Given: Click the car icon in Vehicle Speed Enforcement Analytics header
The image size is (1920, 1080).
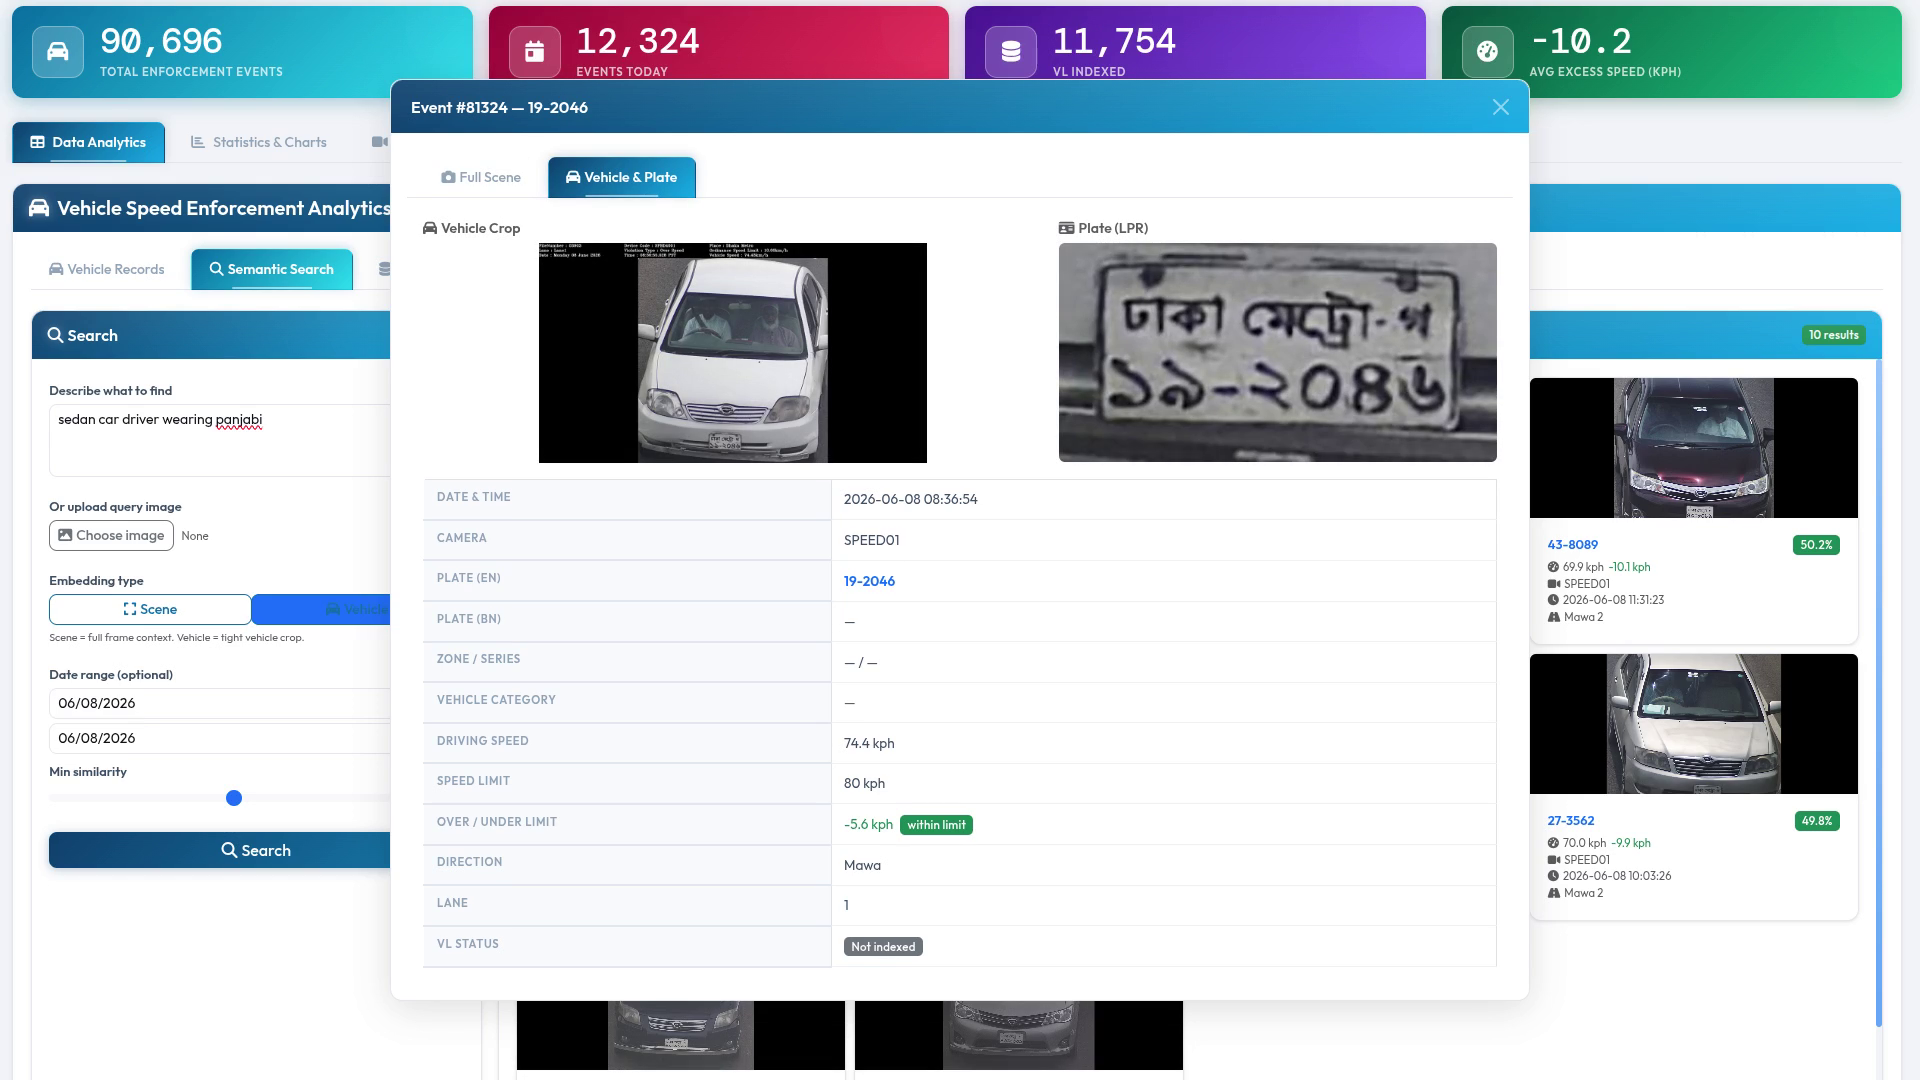Looking at the screenshot, I should (x=39, y=208).
